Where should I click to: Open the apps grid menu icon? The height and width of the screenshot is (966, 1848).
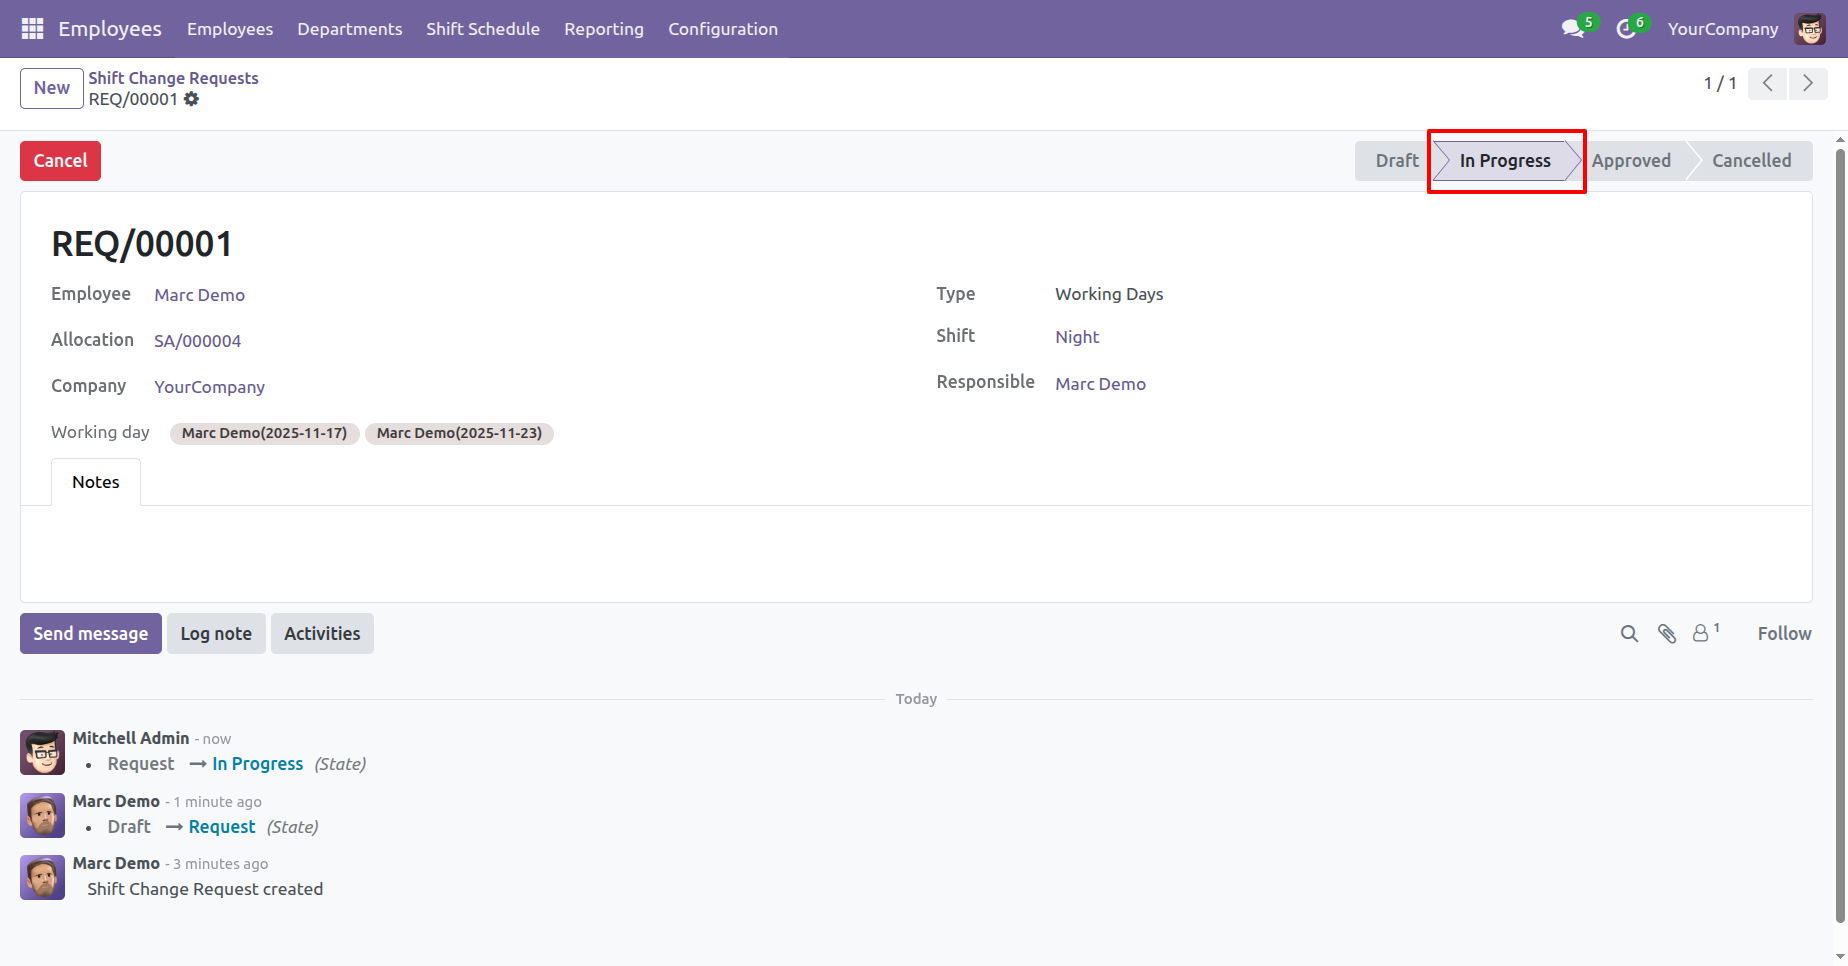pos(32,29)
